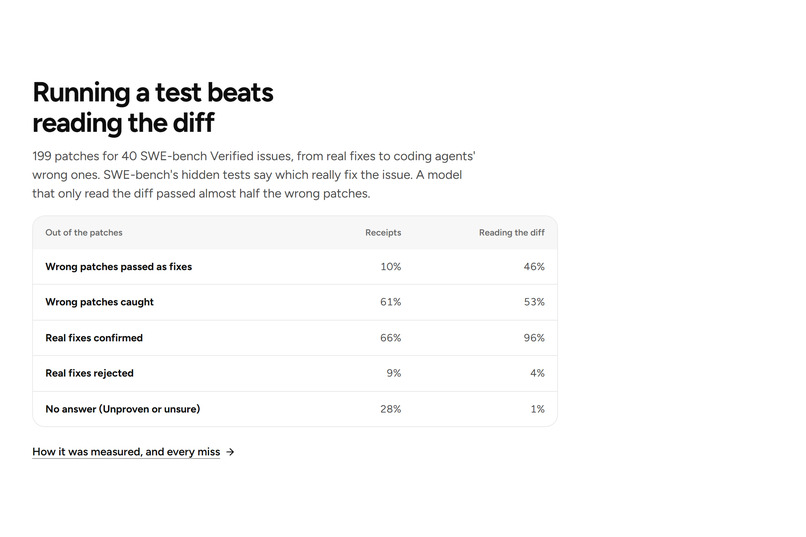Click the 'Wrong patches caught' row label
This screenshot has height=537, width=806.
(99, 302)
